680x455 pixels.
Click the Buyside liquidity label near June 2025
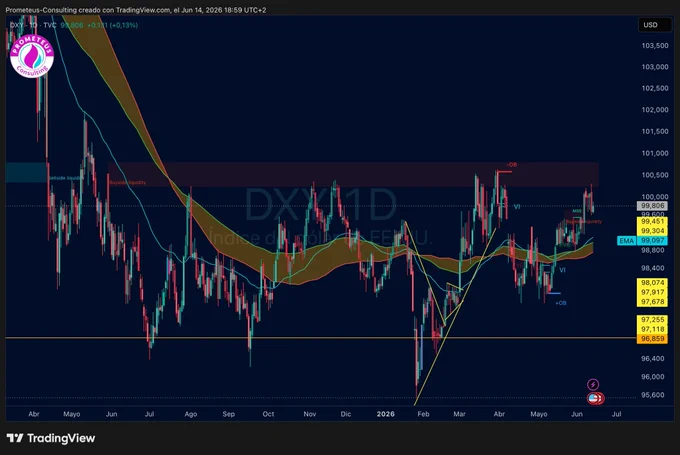128,183
